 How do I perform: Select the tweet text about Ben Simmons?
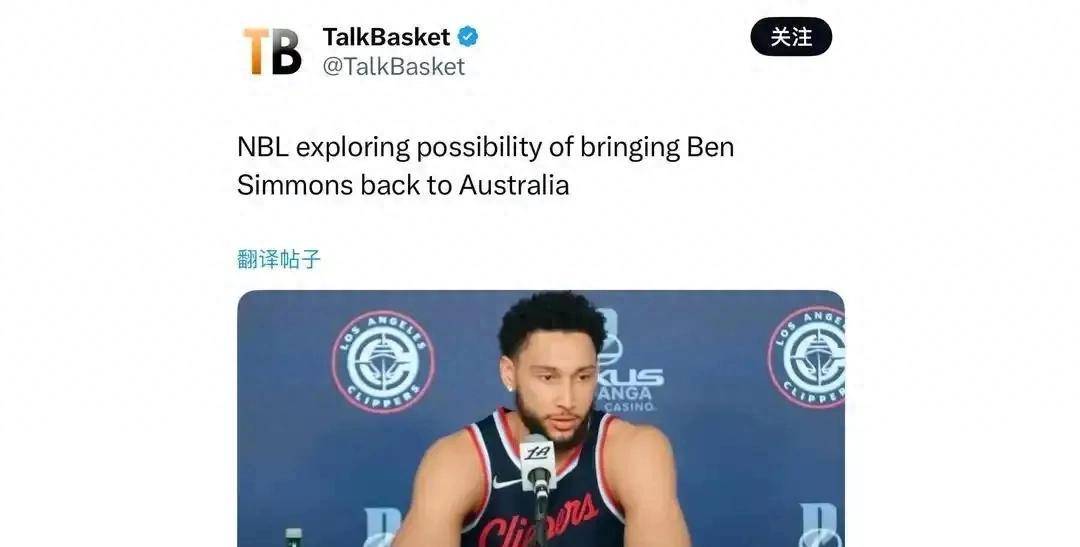coord(485,166)
